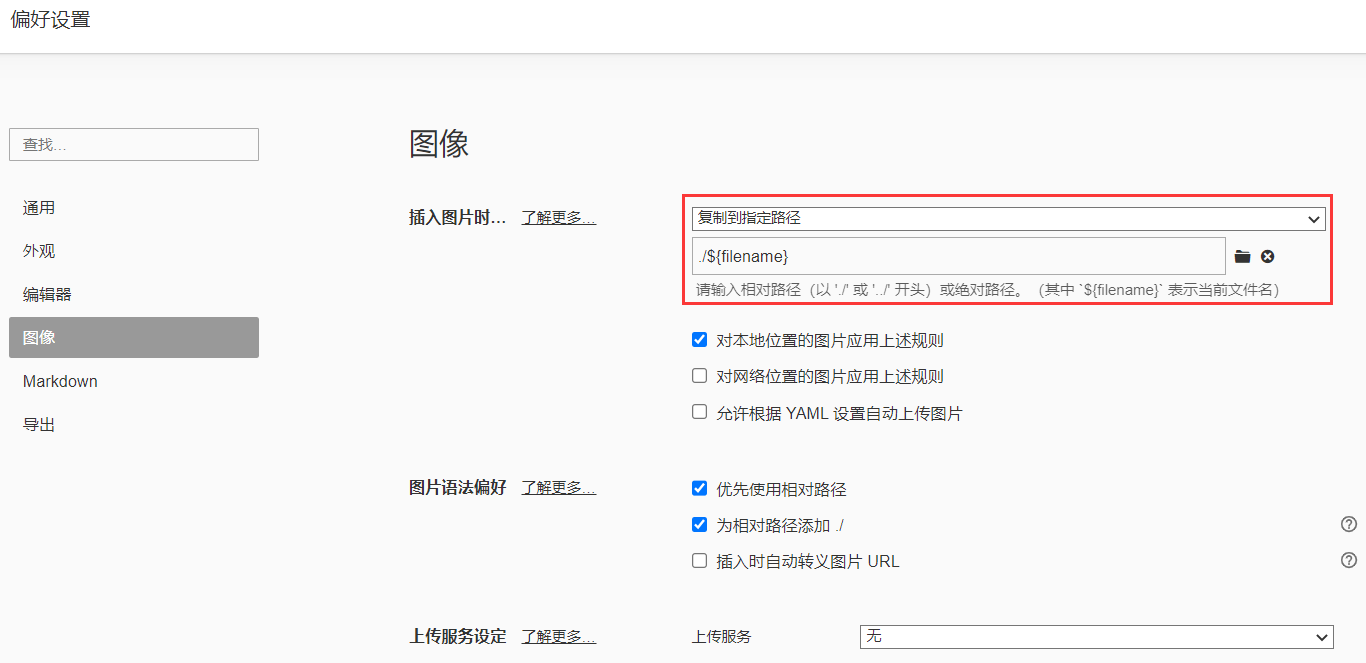Show help for 为相对路径添加 ./ option
This screenshot has height=663, width=1366.
(1348, 524)
